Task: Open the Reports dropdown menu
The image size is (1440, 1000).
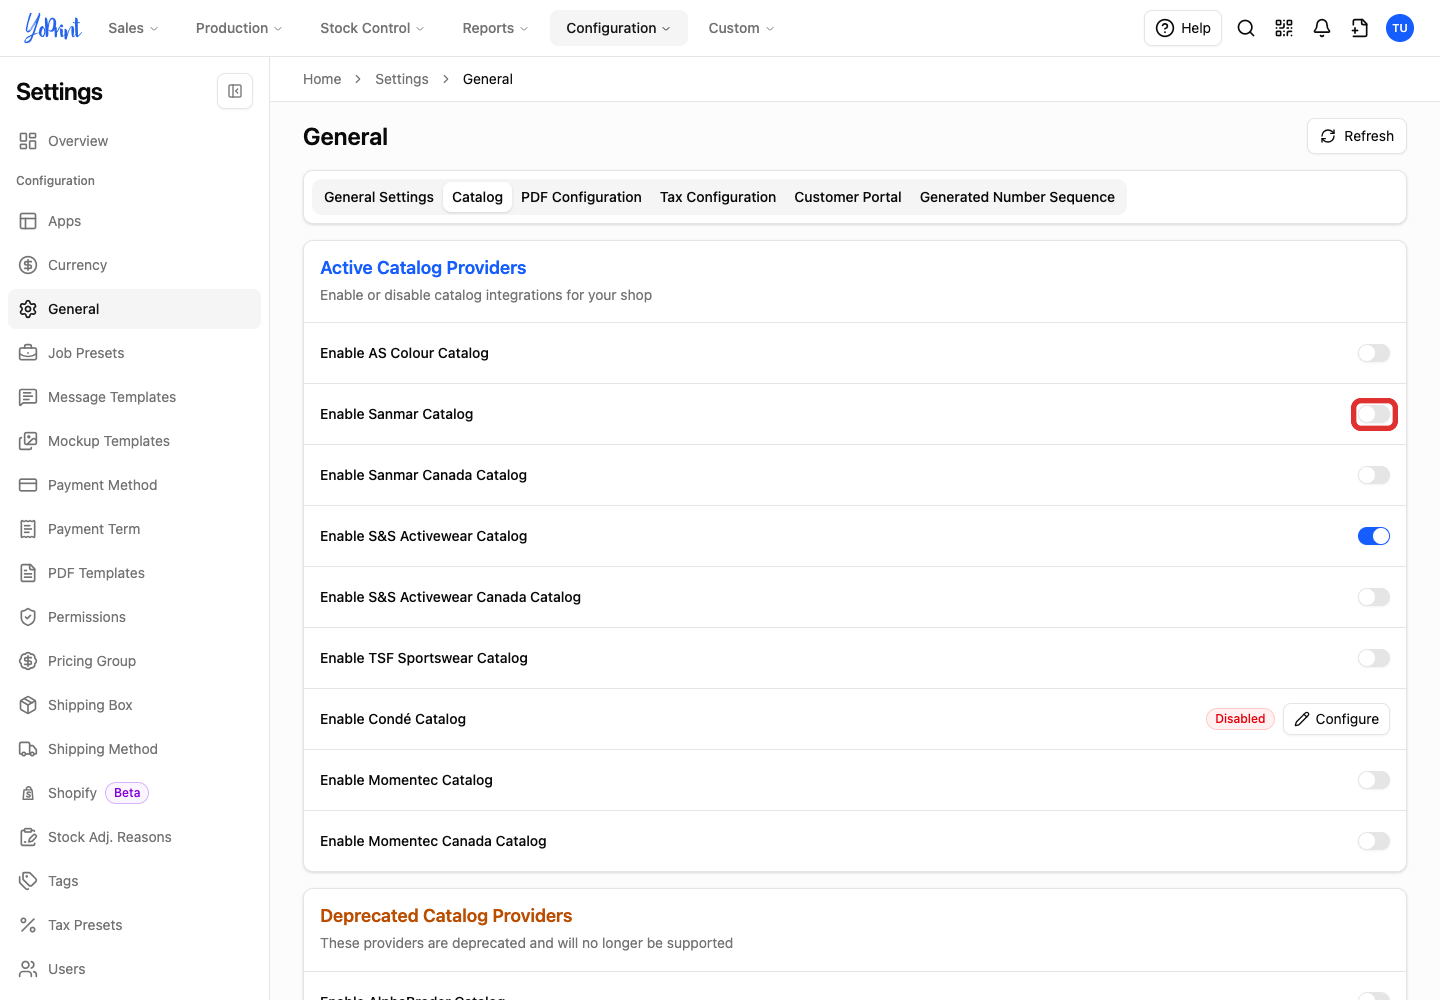Action: tap(495, 28)
